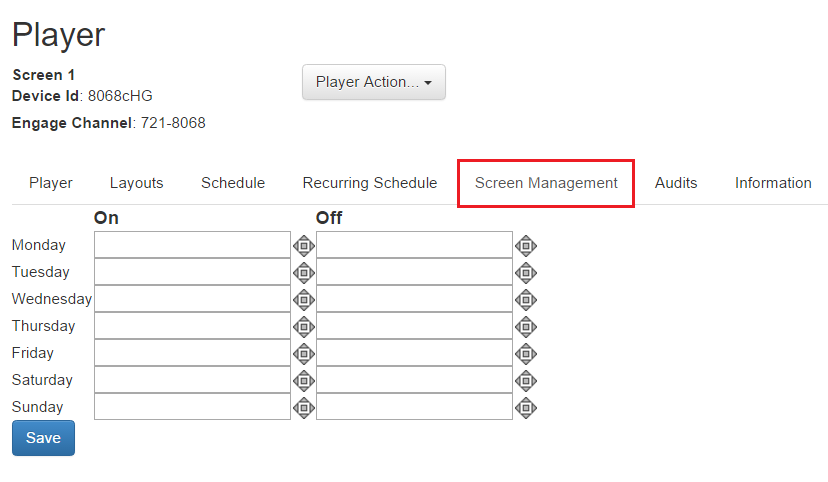
Task: Click the Sunday Off time picker icon
Action: coord(526,408)
